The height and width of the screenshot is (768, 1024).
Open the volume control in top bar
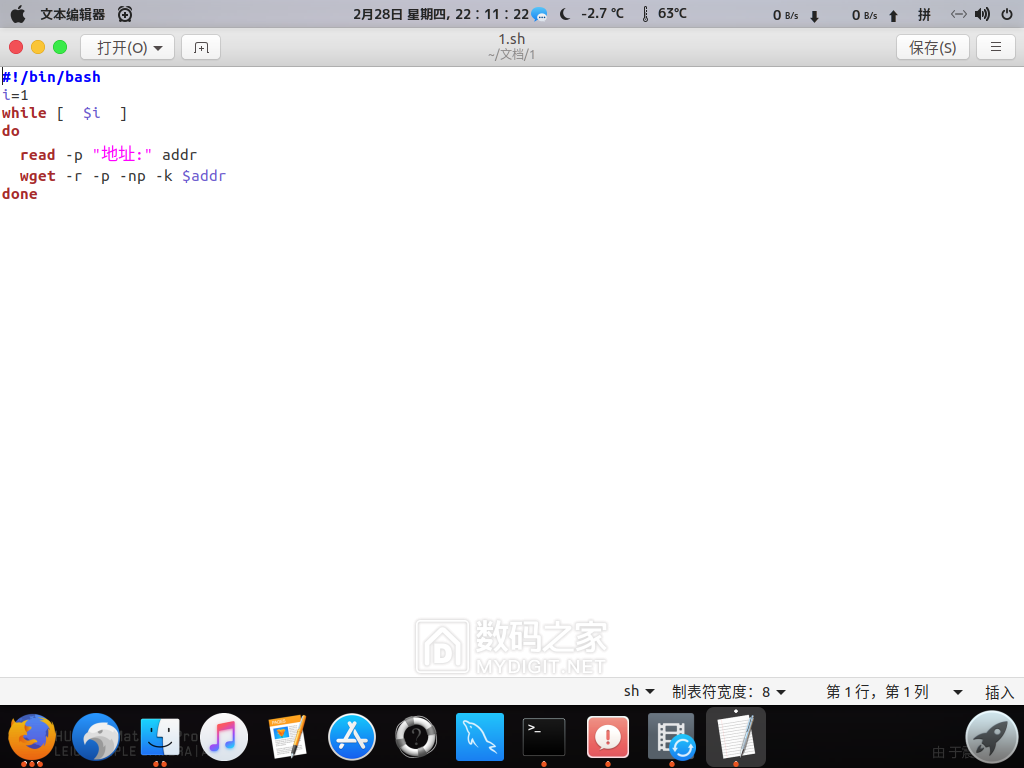pos(982,14)
